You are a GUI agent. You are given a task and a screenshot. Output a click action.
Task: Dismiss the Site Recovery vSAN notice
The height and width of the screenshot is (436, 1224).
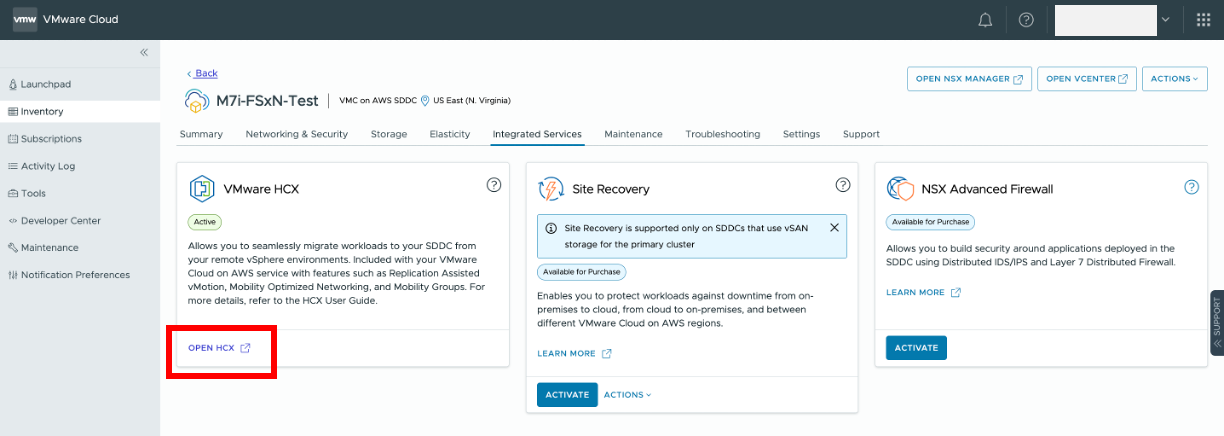point(834,228)
